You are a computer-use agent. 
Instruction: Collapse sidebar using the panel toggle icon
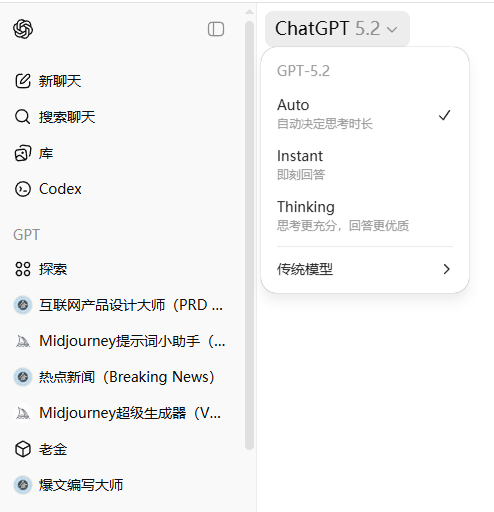pos(216,29)
